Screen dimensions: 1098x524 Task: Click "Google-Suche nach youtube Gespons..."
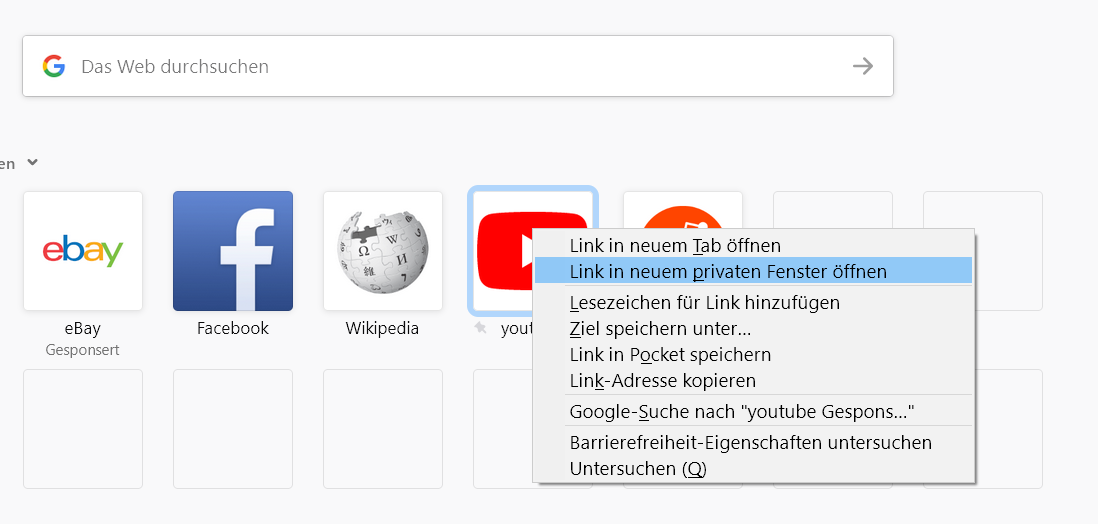(x=742, y=411)
